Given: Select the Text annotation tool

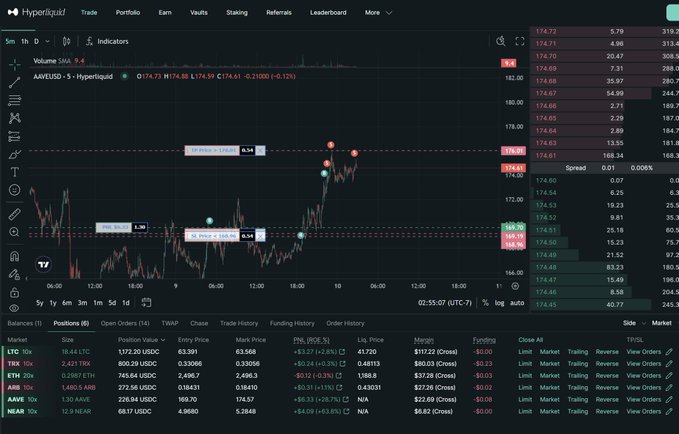Looking at the screenshot, I should pos(14,172).
